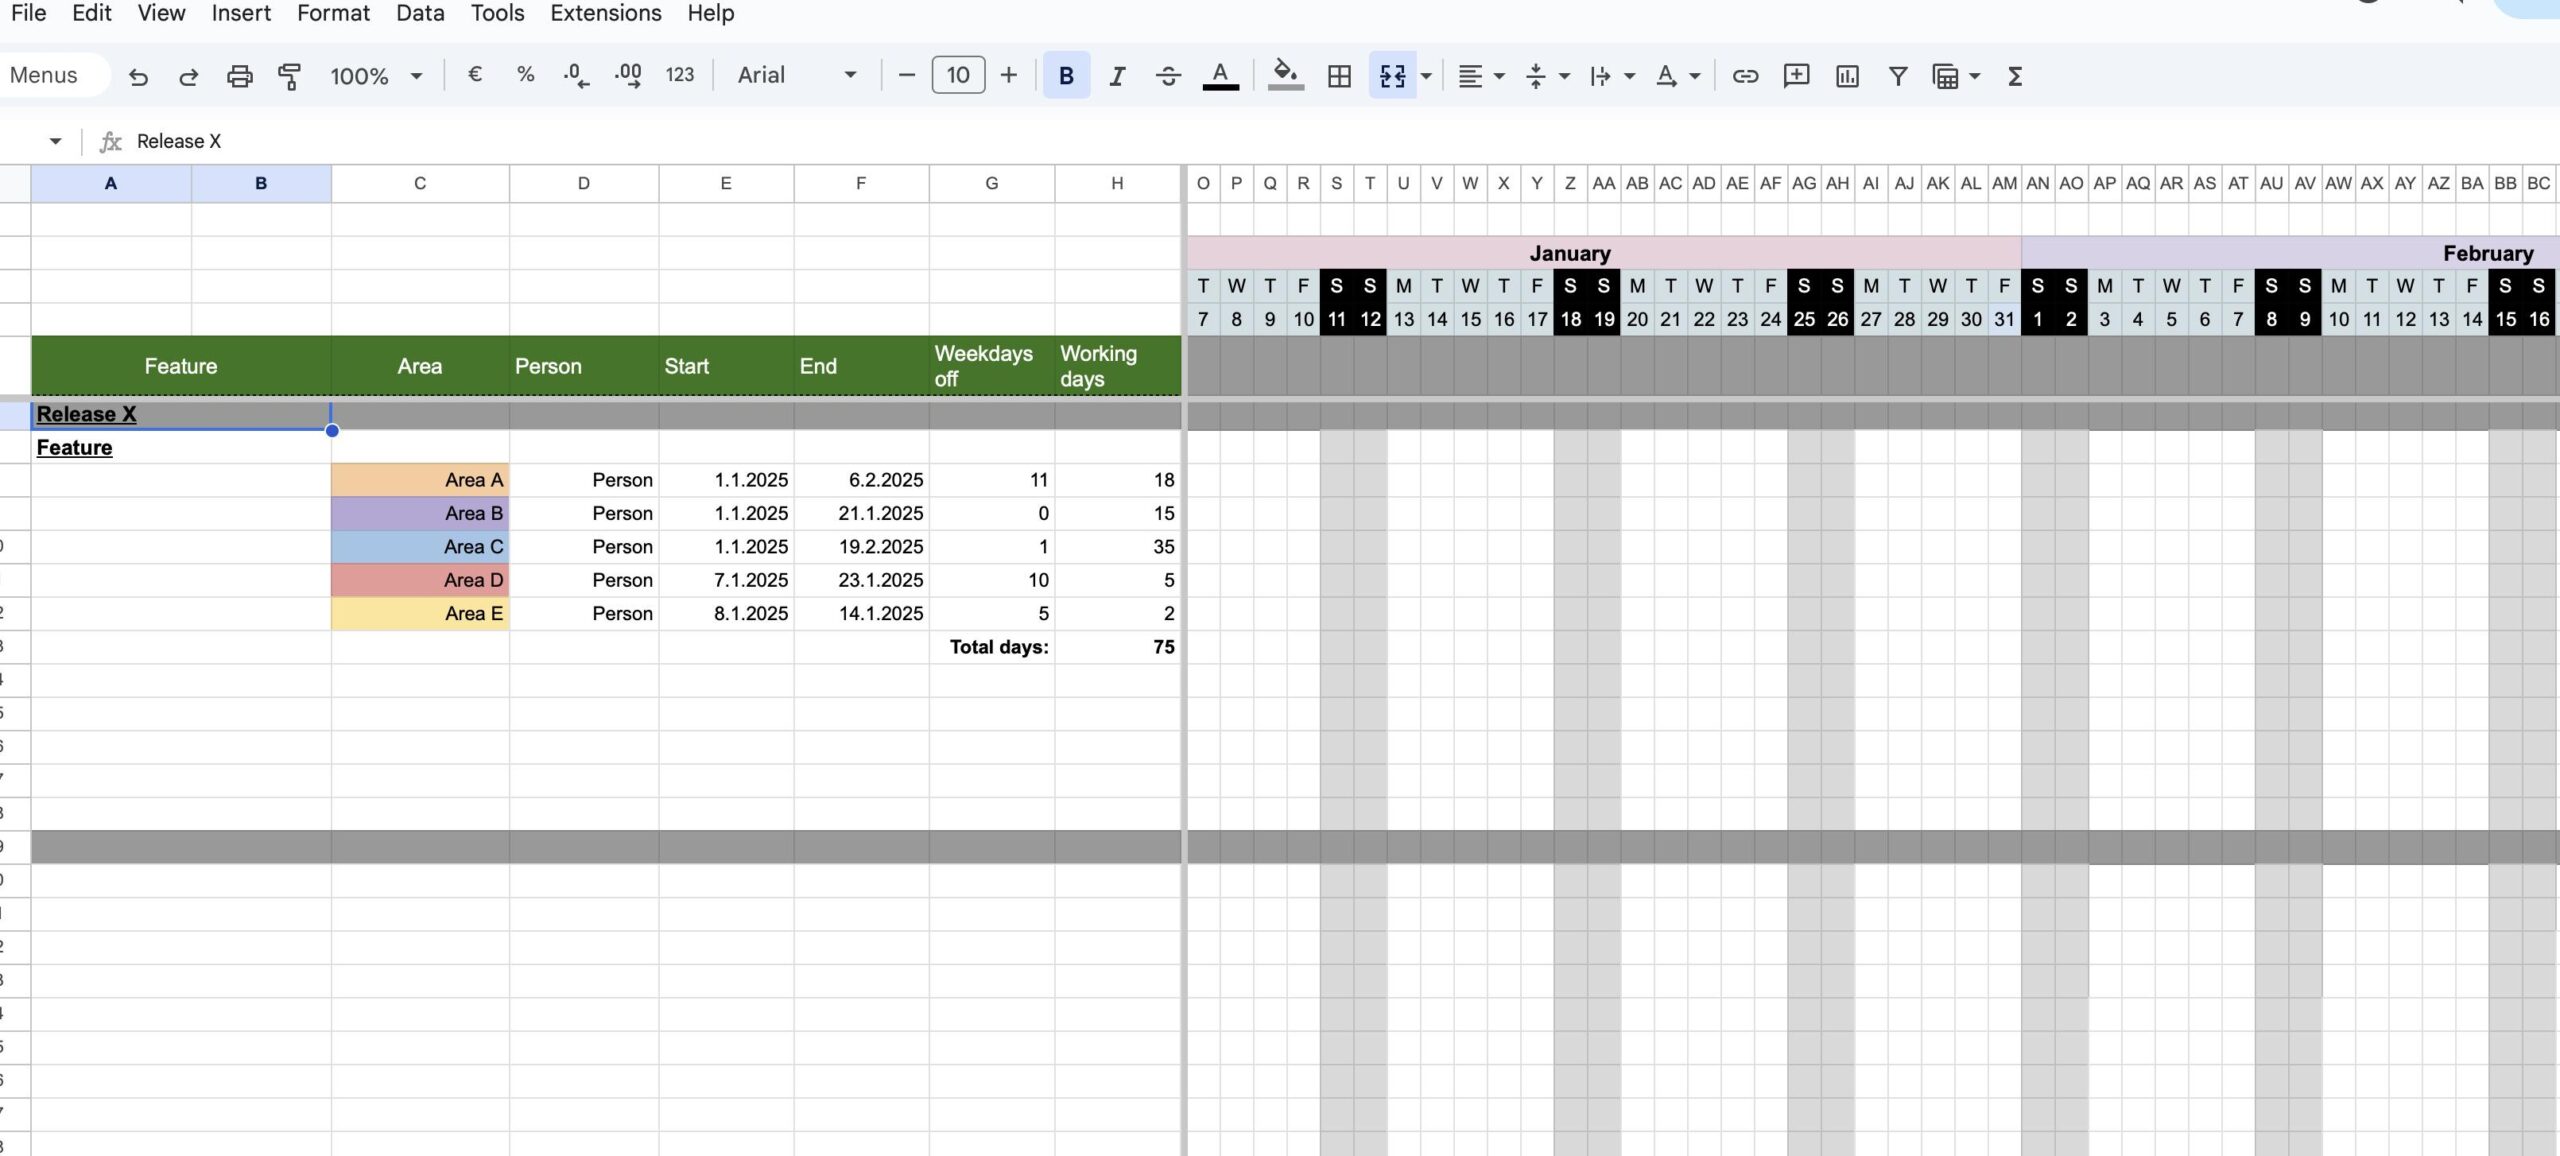The width and height of the screenshot is (2560, 1156).
Task: Open the text wrapping options dropdown
Action: [1425, 75]
